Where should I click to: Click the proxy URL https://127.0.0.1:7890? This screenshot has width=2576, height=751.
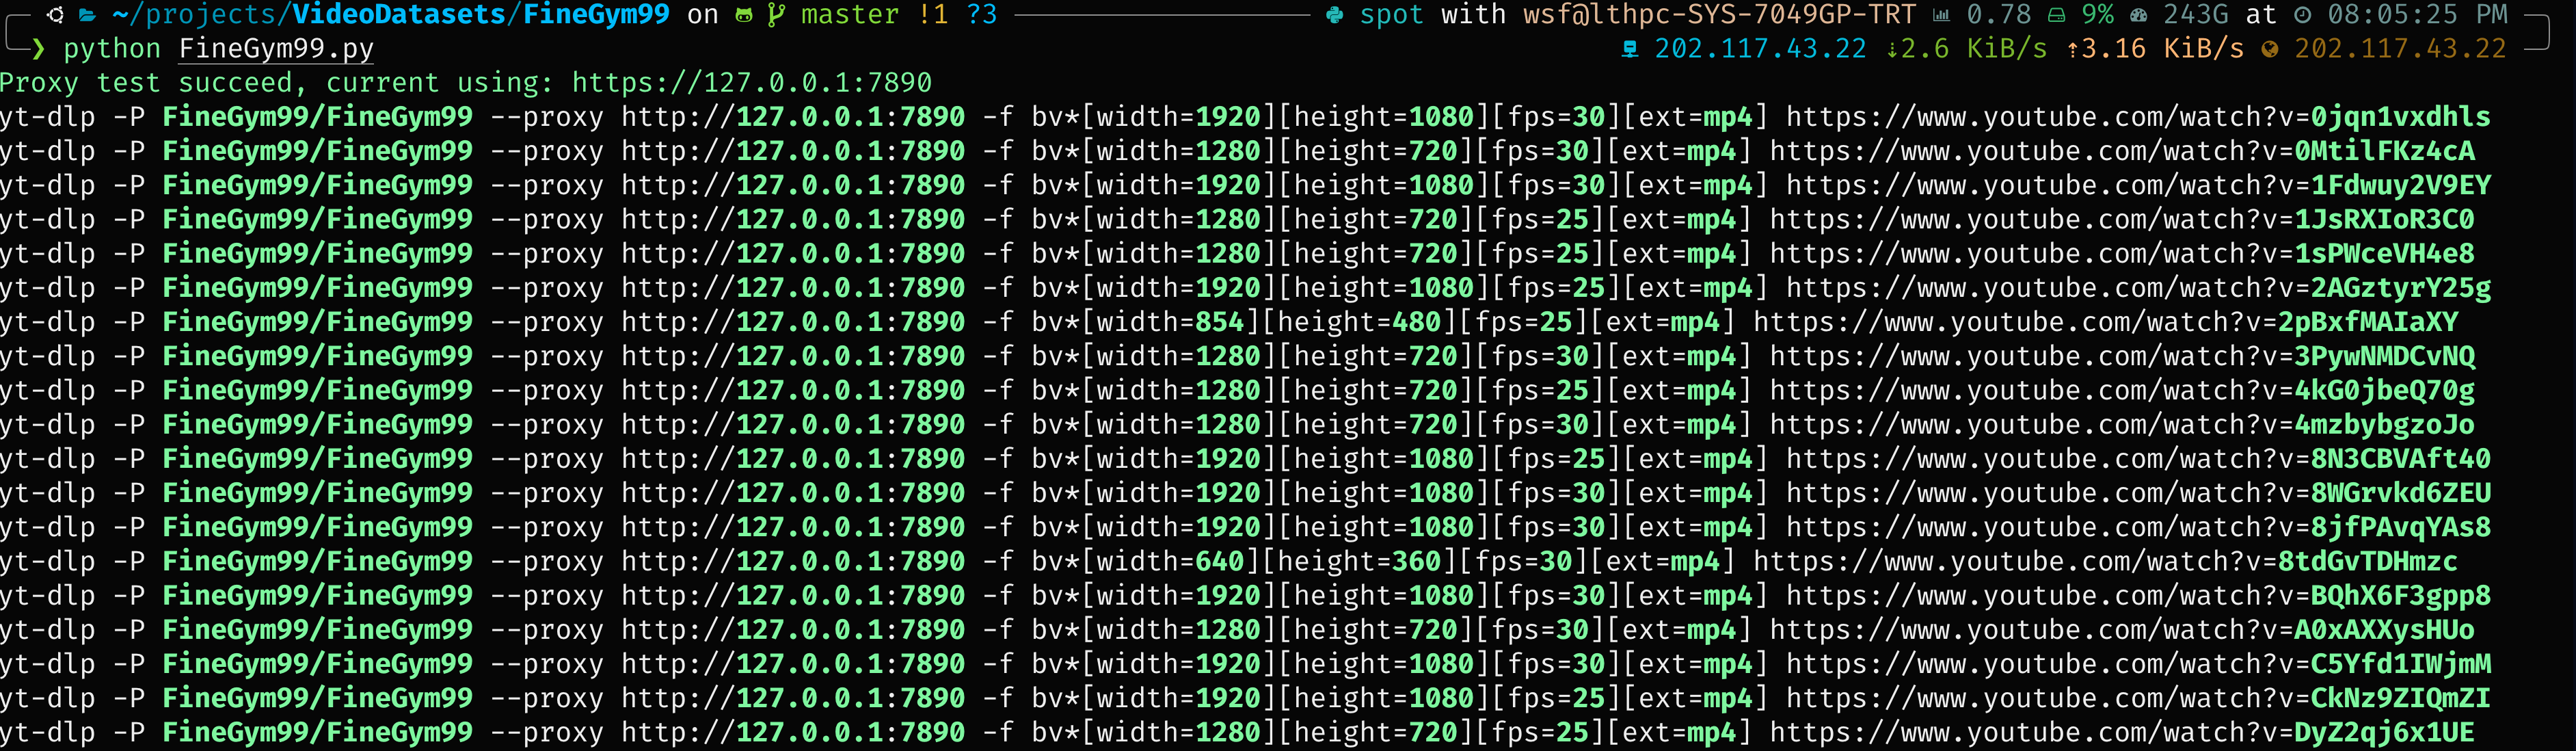(751, 82)
